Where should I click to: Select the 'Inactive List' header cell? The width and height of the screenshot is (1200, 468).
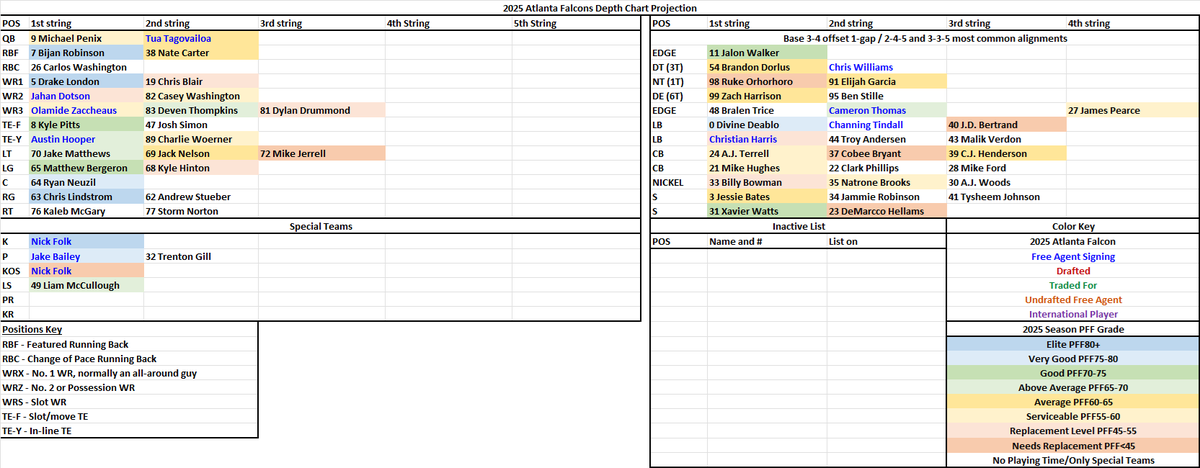coord(797,227)
